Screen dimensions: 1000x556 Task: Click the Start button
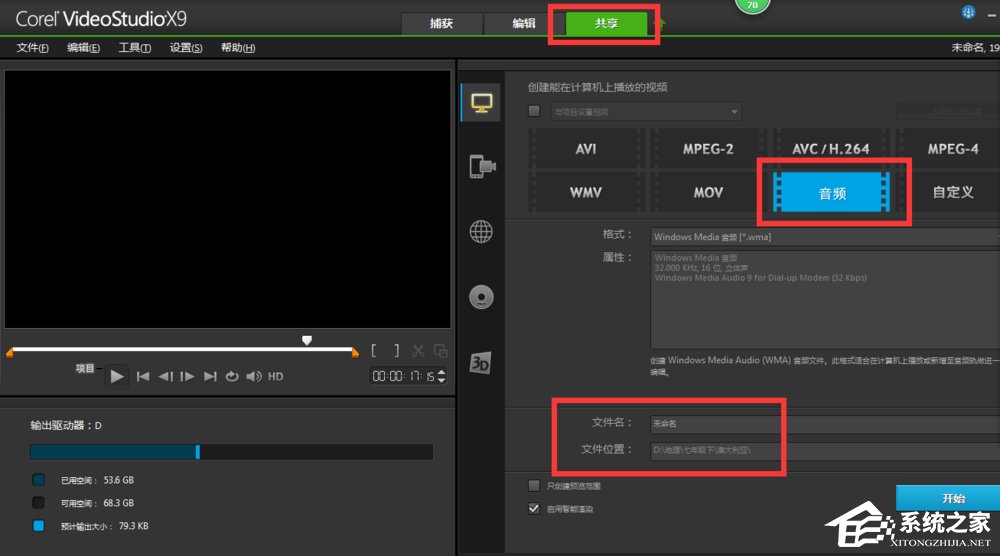click(948, 498)
